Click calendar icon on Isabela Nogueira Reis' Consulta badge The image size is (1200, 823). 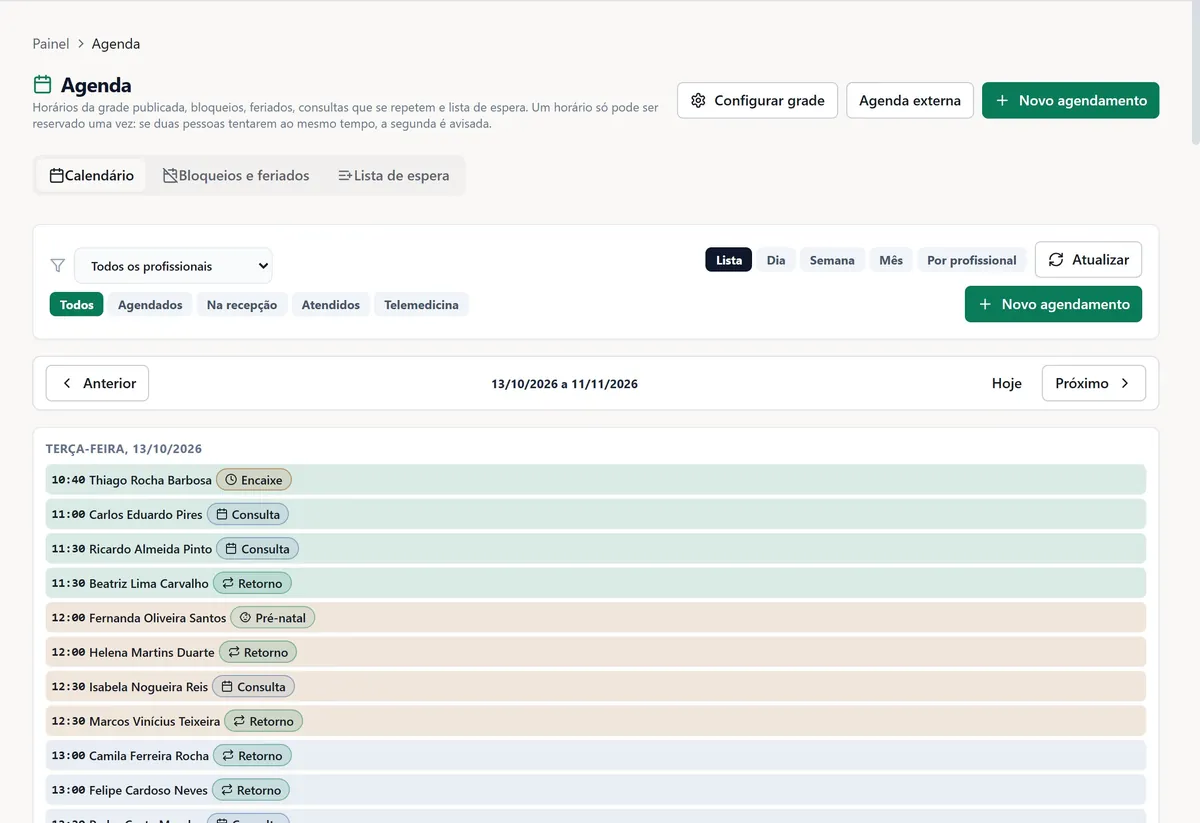pos(227,687)
